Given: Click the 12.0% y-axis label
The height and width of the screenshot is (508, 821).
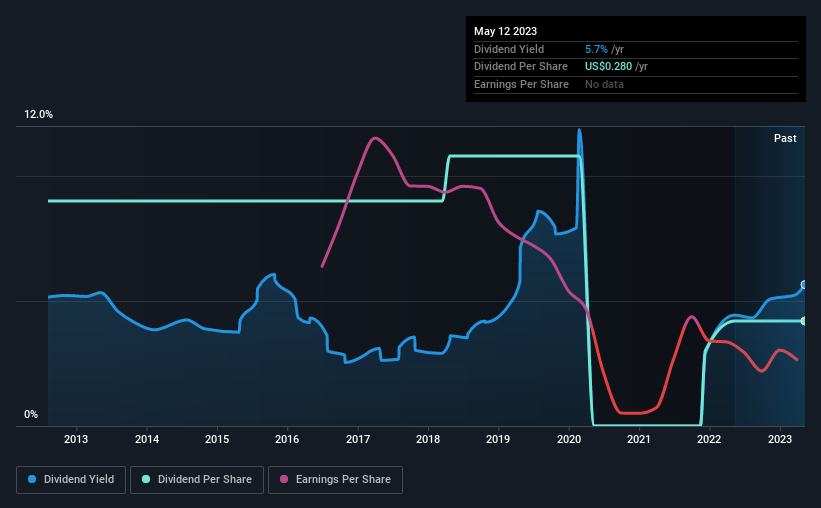Looking at the screenshot, I should 38,114.
